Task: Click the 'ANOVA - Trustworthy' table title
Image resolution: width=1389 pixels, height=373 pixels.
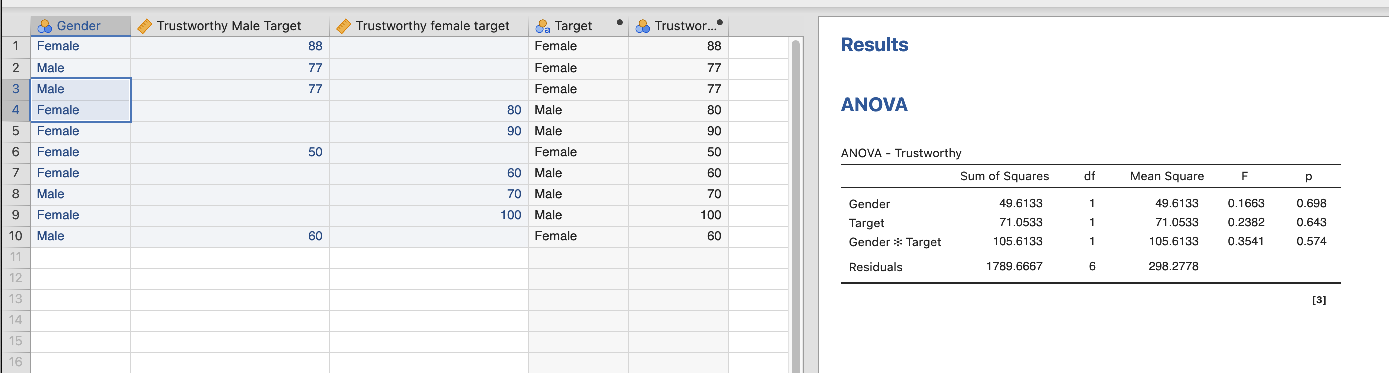Action: 901,153
